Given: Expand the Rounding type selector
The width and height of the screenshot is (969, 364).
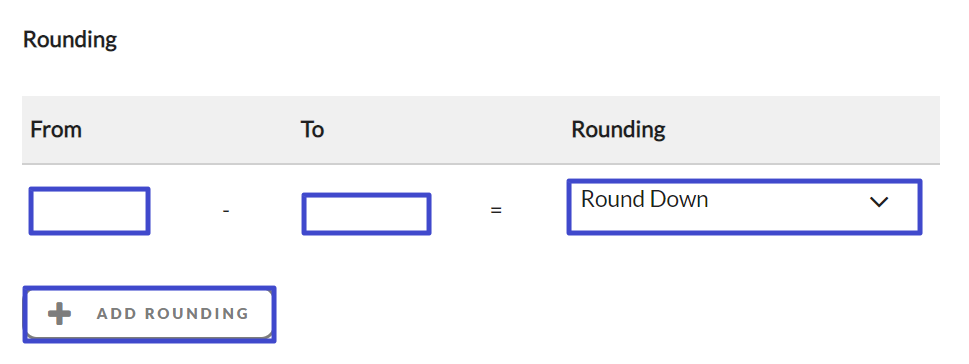Looking at the screenshot, I should click(x=744, y=207).
